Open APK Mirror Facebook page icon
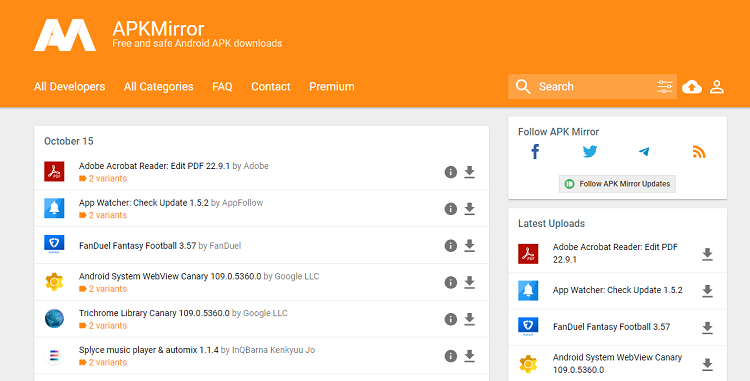Viewport: 750px width, 381px height. [x=535, y=152]
